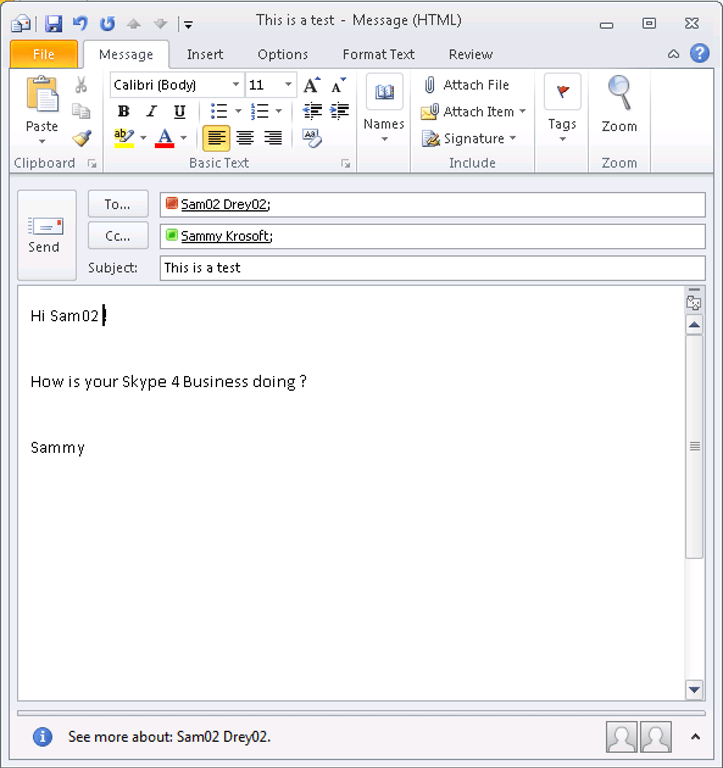The width and height of the screenshot is (723, 768).
Task: Open the Clipboard dialog launcher
Action: (x=92, y=164)
